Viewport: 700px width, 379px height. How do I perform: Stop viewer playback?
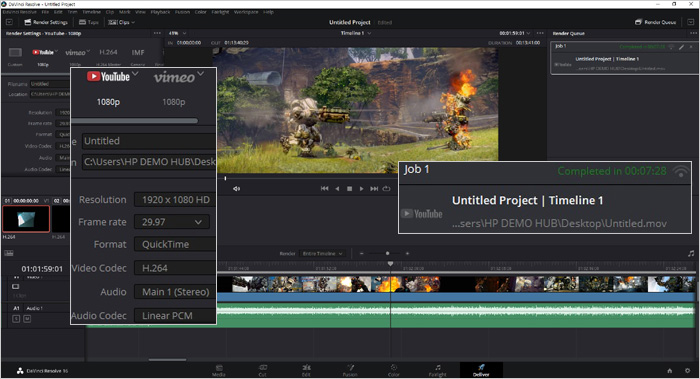pyautogui.click(x=350, y=189)
